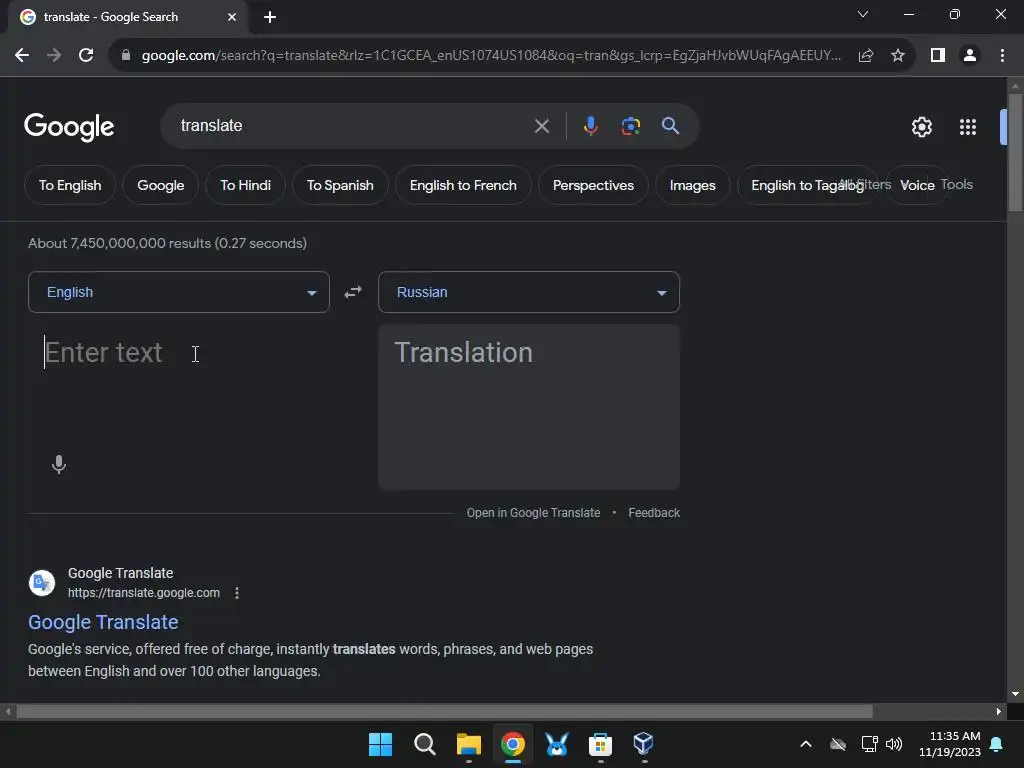The width and height of the screenshot is (1024, 768).
Task: Click the magnifier search icon
Action: click(671, 126)
